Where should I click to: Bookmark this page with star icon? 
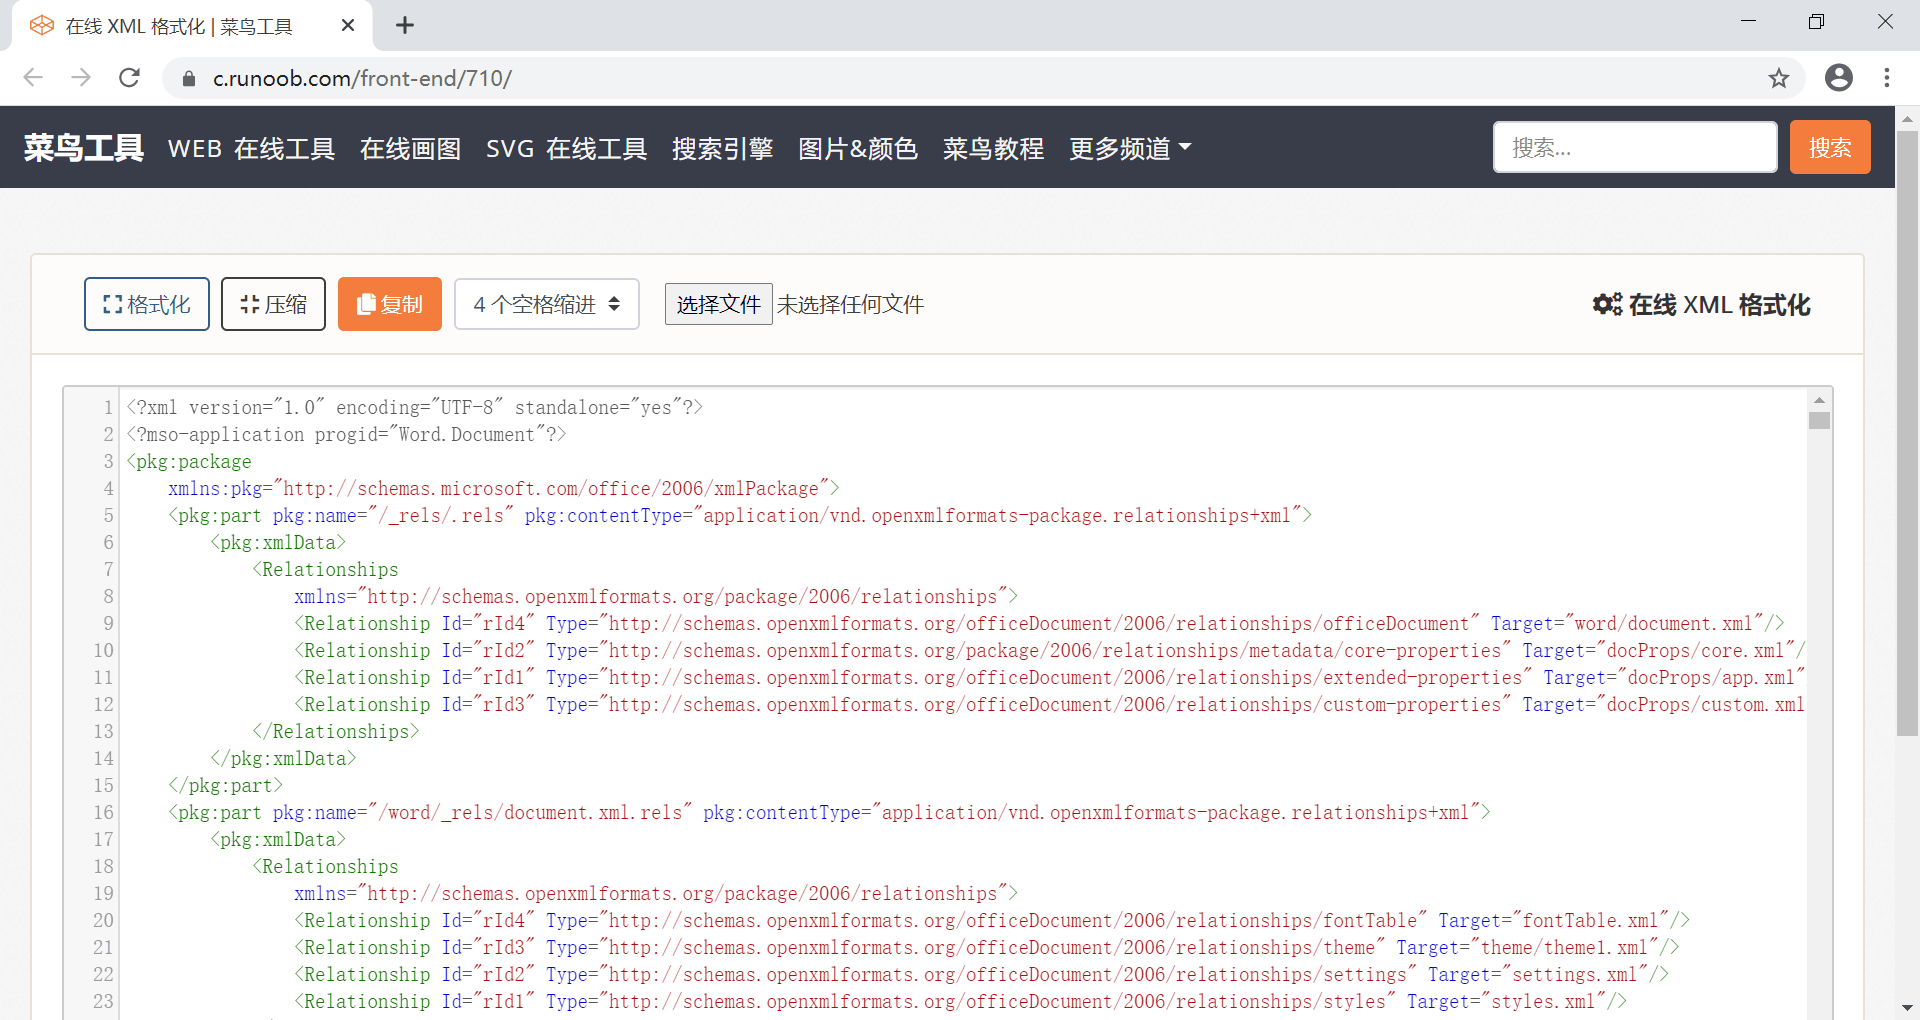pyautogui.click(x=1778, y=78)
